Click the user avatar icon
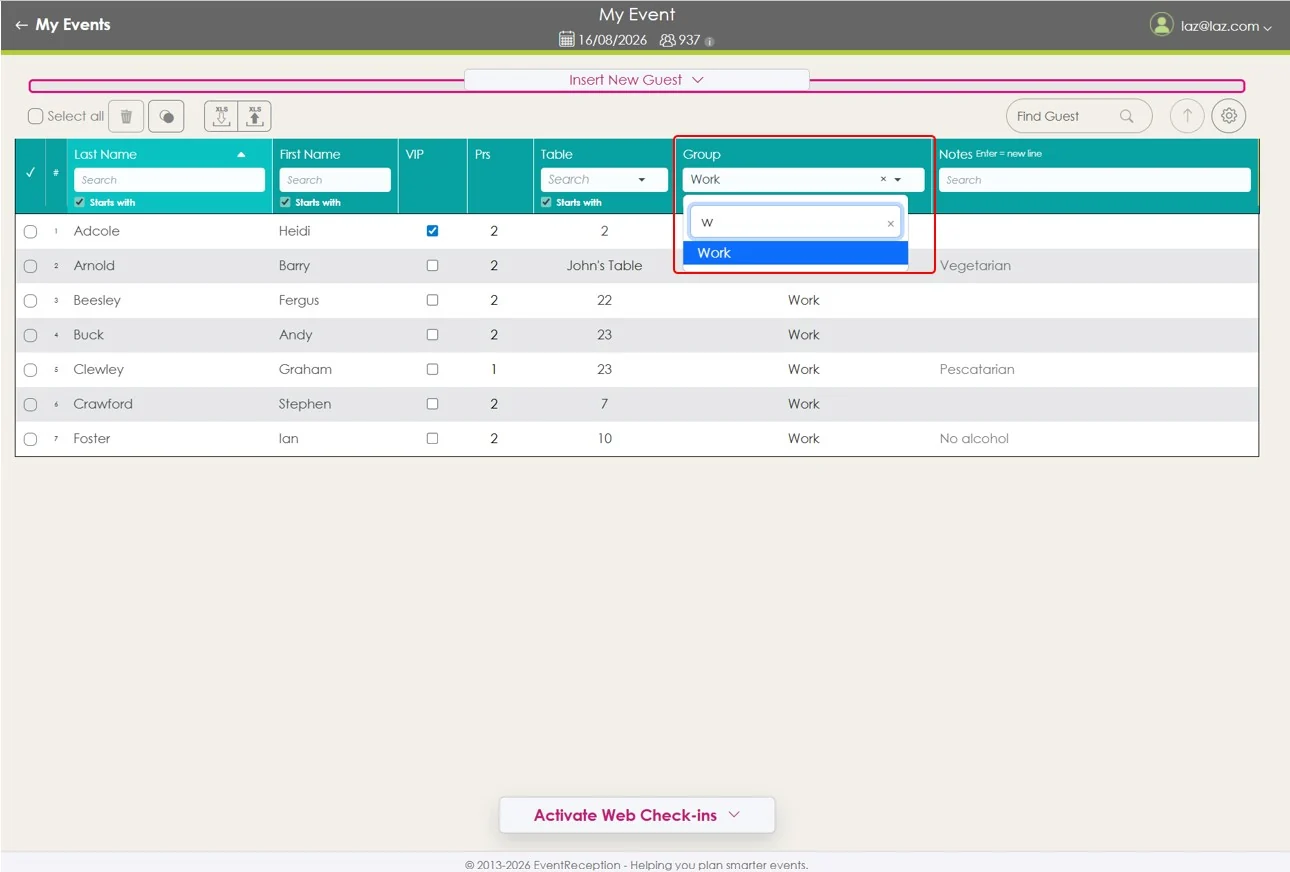The width and height of the screenshot is (1290, 872). point(1161,25)
